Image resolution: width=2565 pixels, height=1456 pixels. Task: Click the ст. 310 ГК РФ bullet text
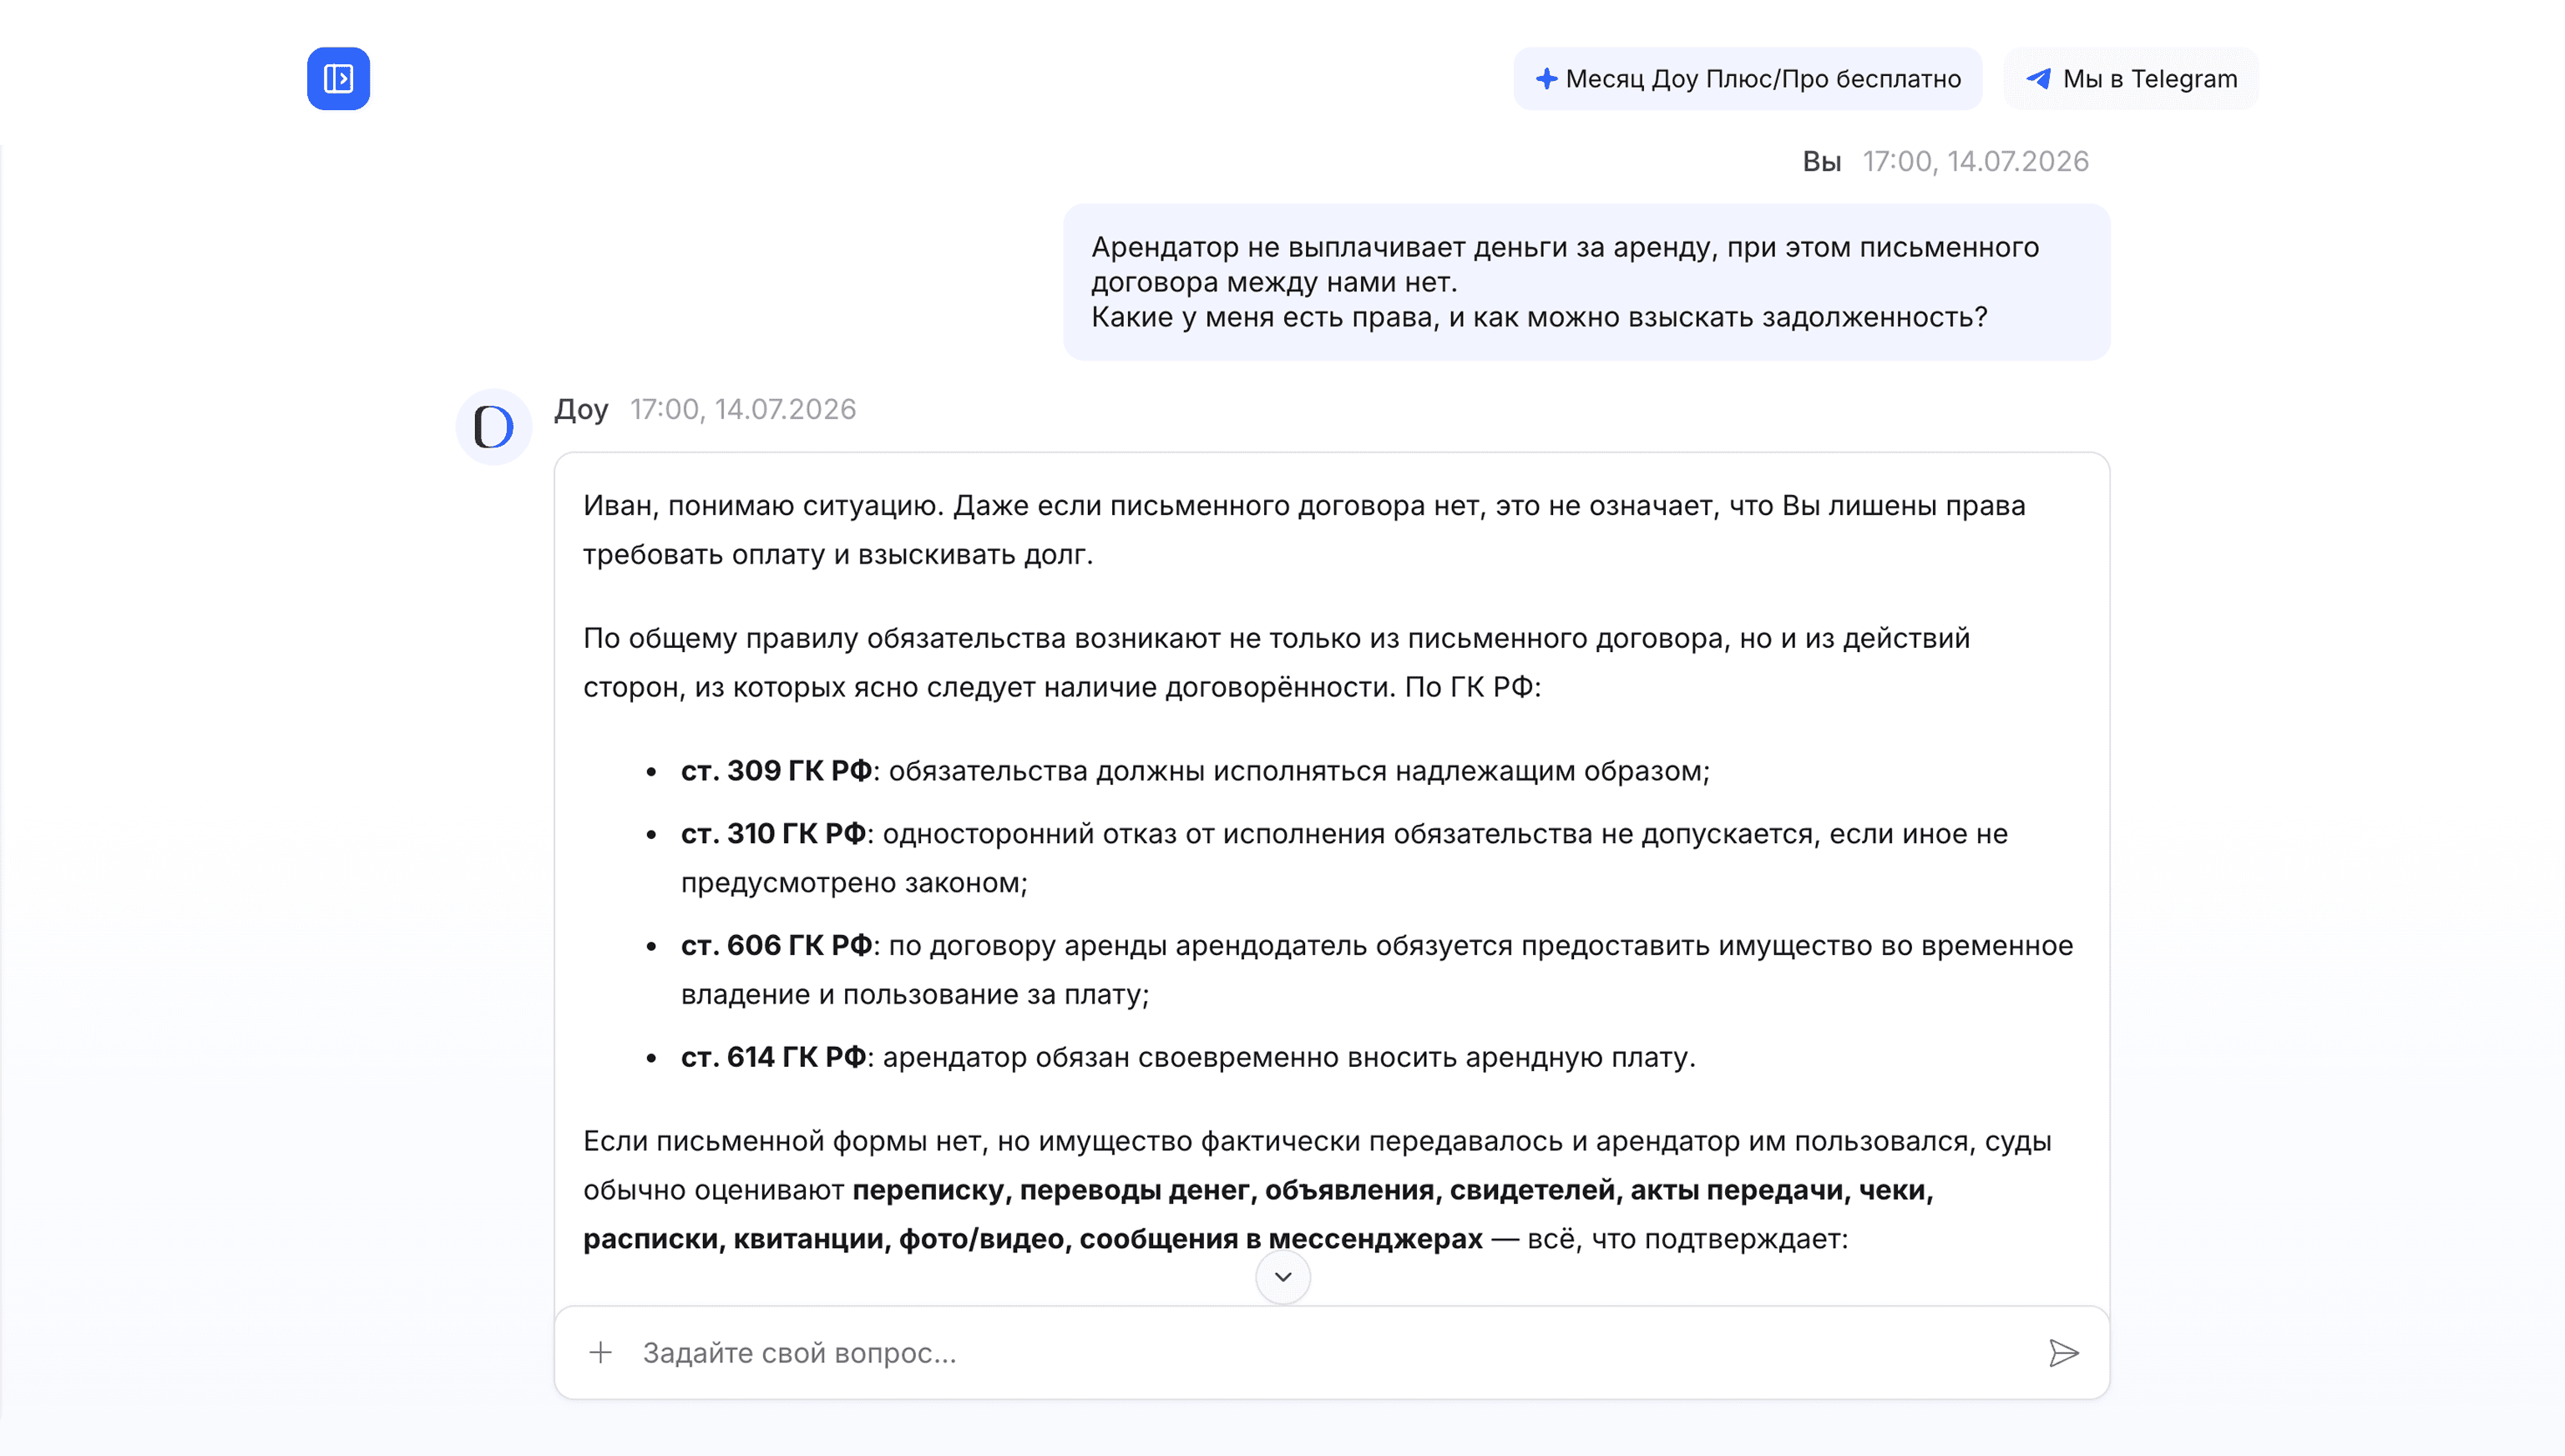1344,857
